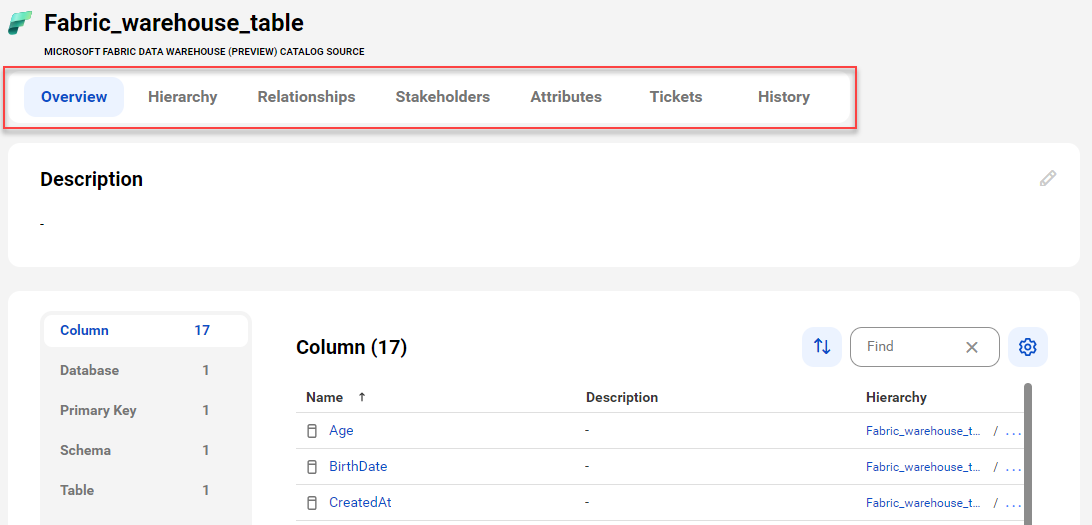Screen dimensions: 1092x525
Task: Select Table in the asset type list
Action: [x=146, y=490]
